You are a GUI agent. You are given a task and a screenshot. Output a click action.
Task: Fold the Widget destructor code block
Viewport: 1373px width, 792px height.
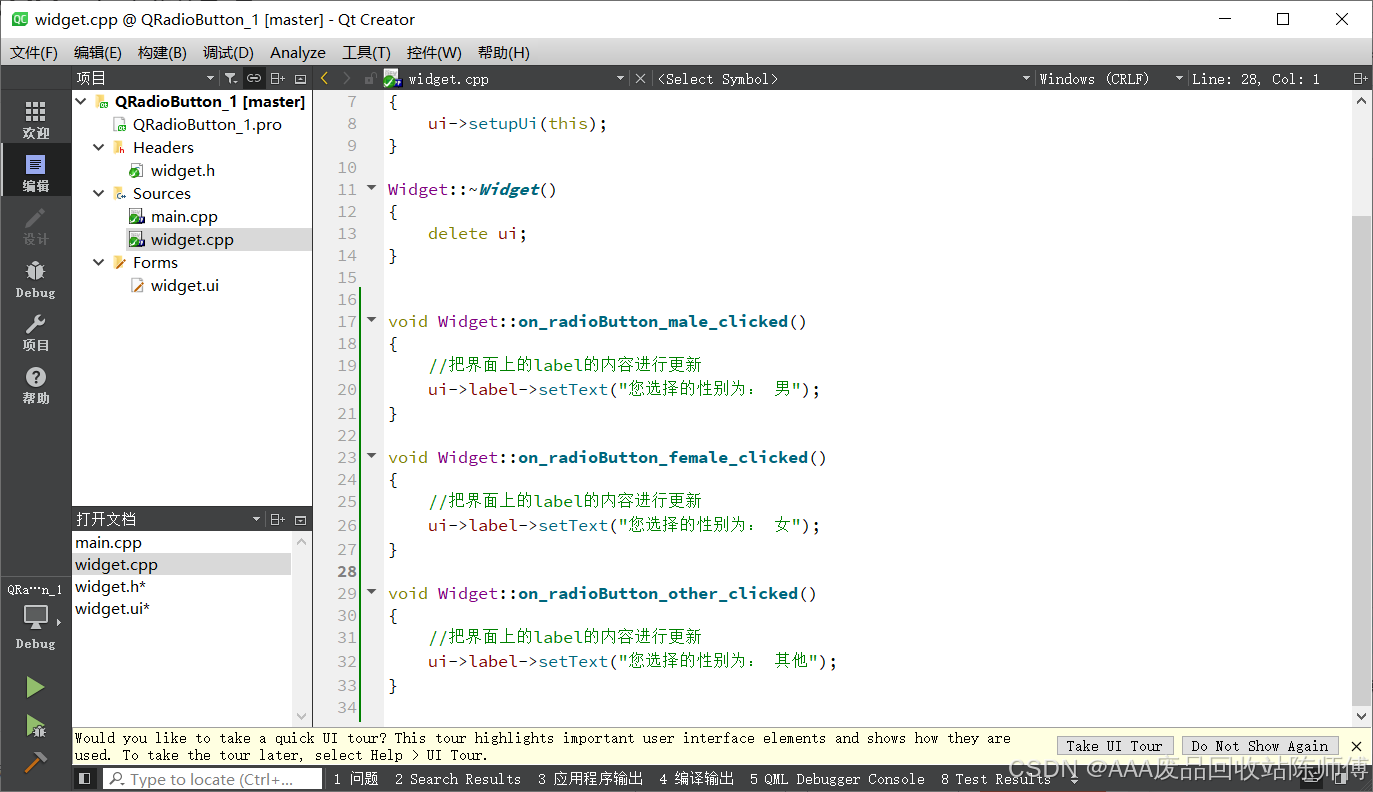372,188
